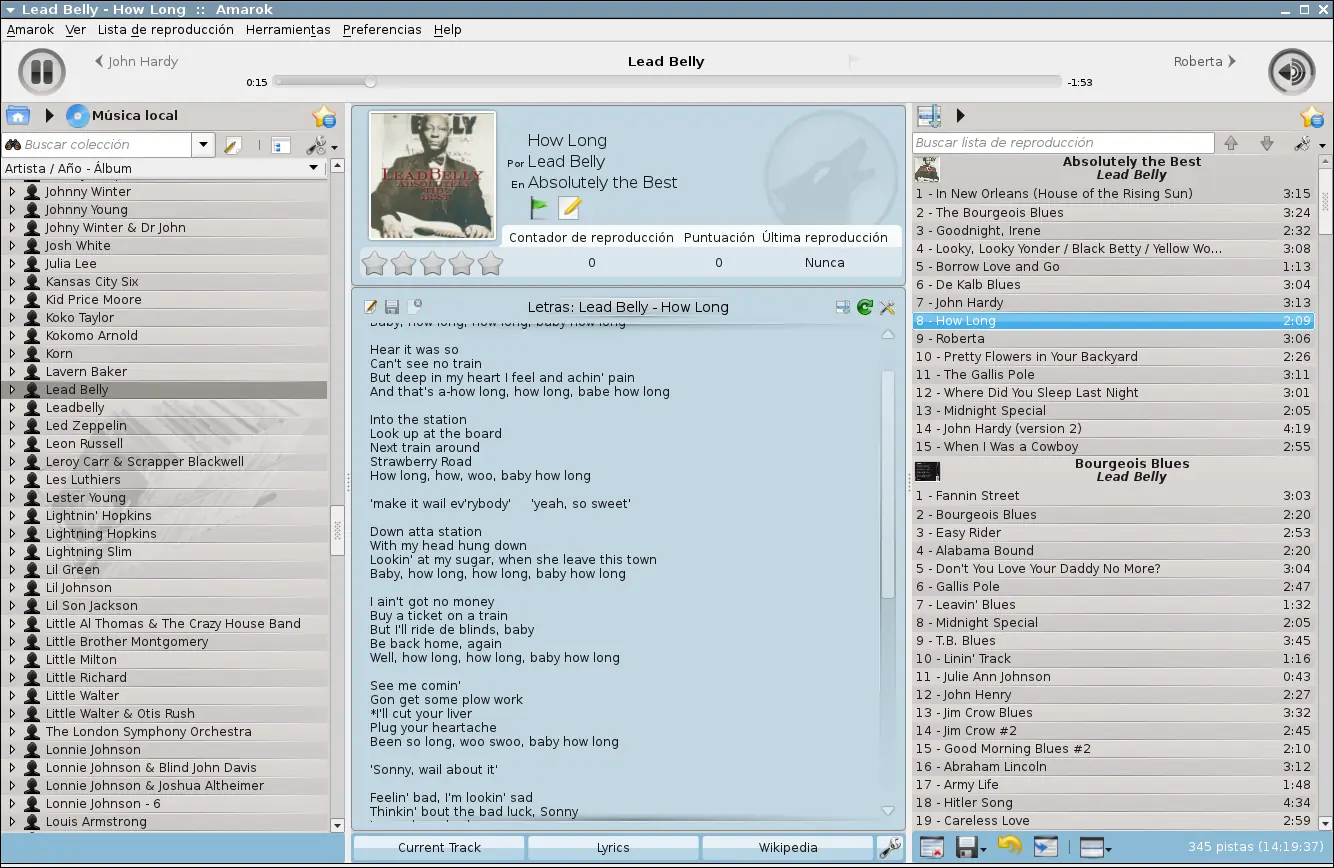1334x868 pixels.
Task: Expand the Korn artist node
Action: pyautogui.click(x=12, y=354)
